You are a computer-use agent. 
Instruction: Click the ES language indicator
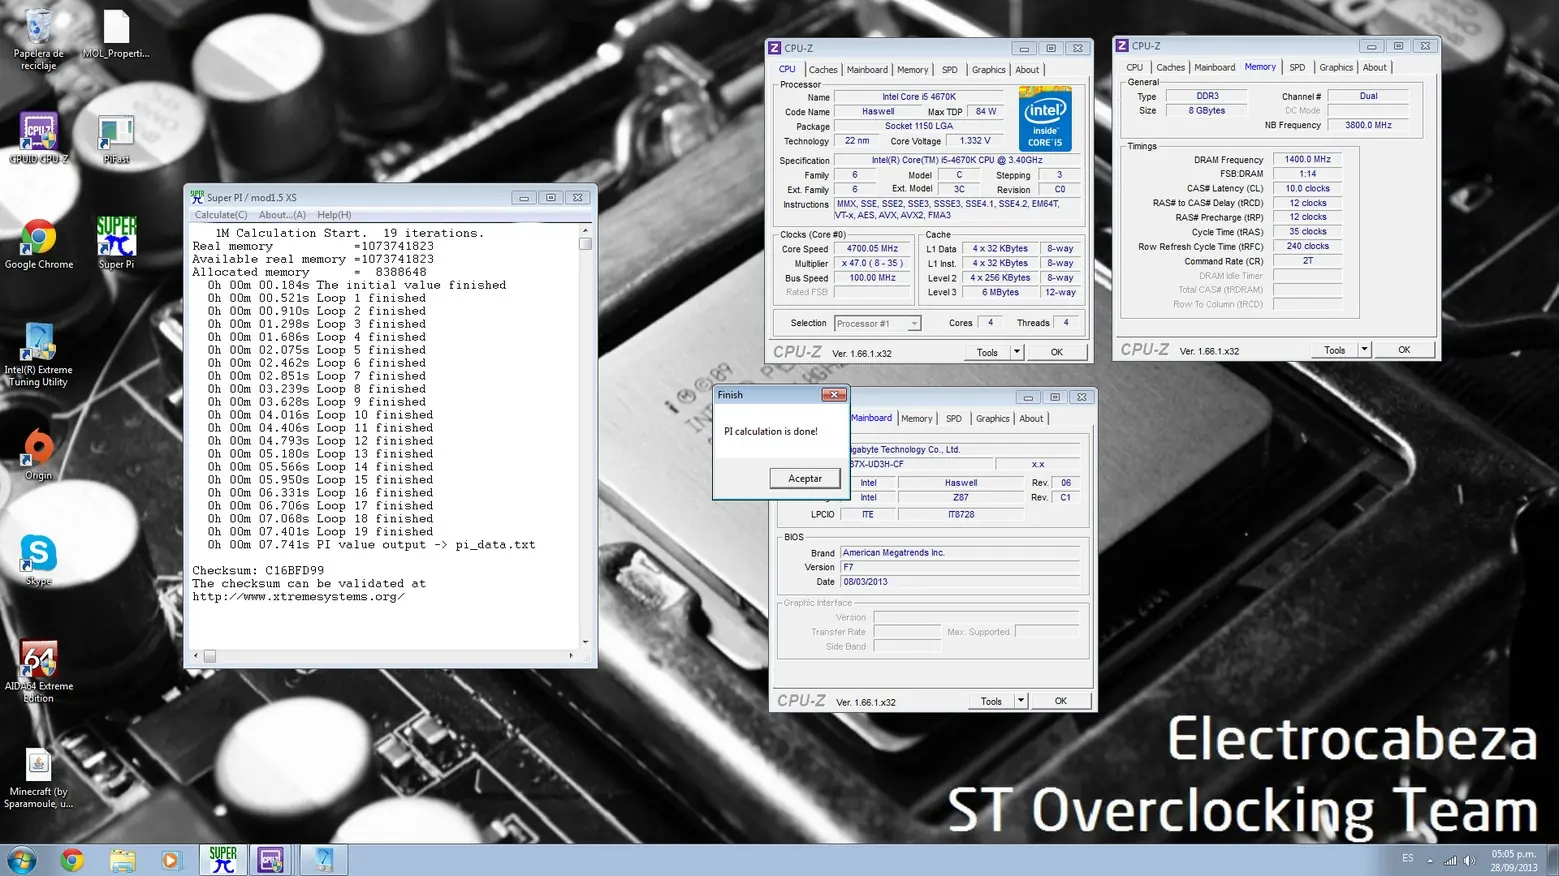point(1408,858)
